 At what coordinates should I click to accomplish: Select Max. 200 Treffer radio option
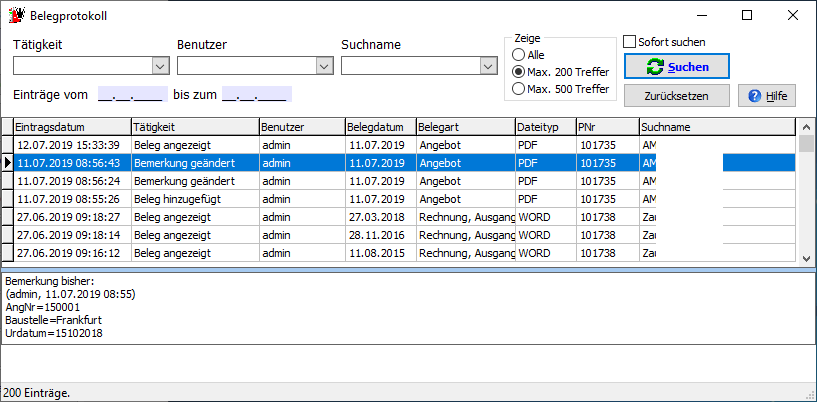pos(518,72)
